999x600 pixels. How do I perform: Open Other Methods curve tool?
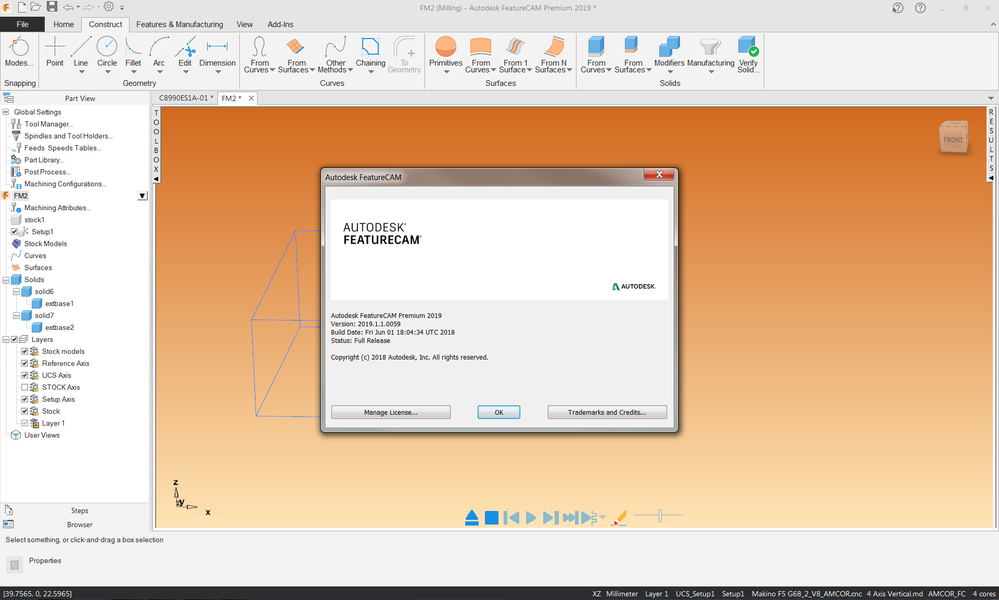pyautogui.click(x=335, y=54)
